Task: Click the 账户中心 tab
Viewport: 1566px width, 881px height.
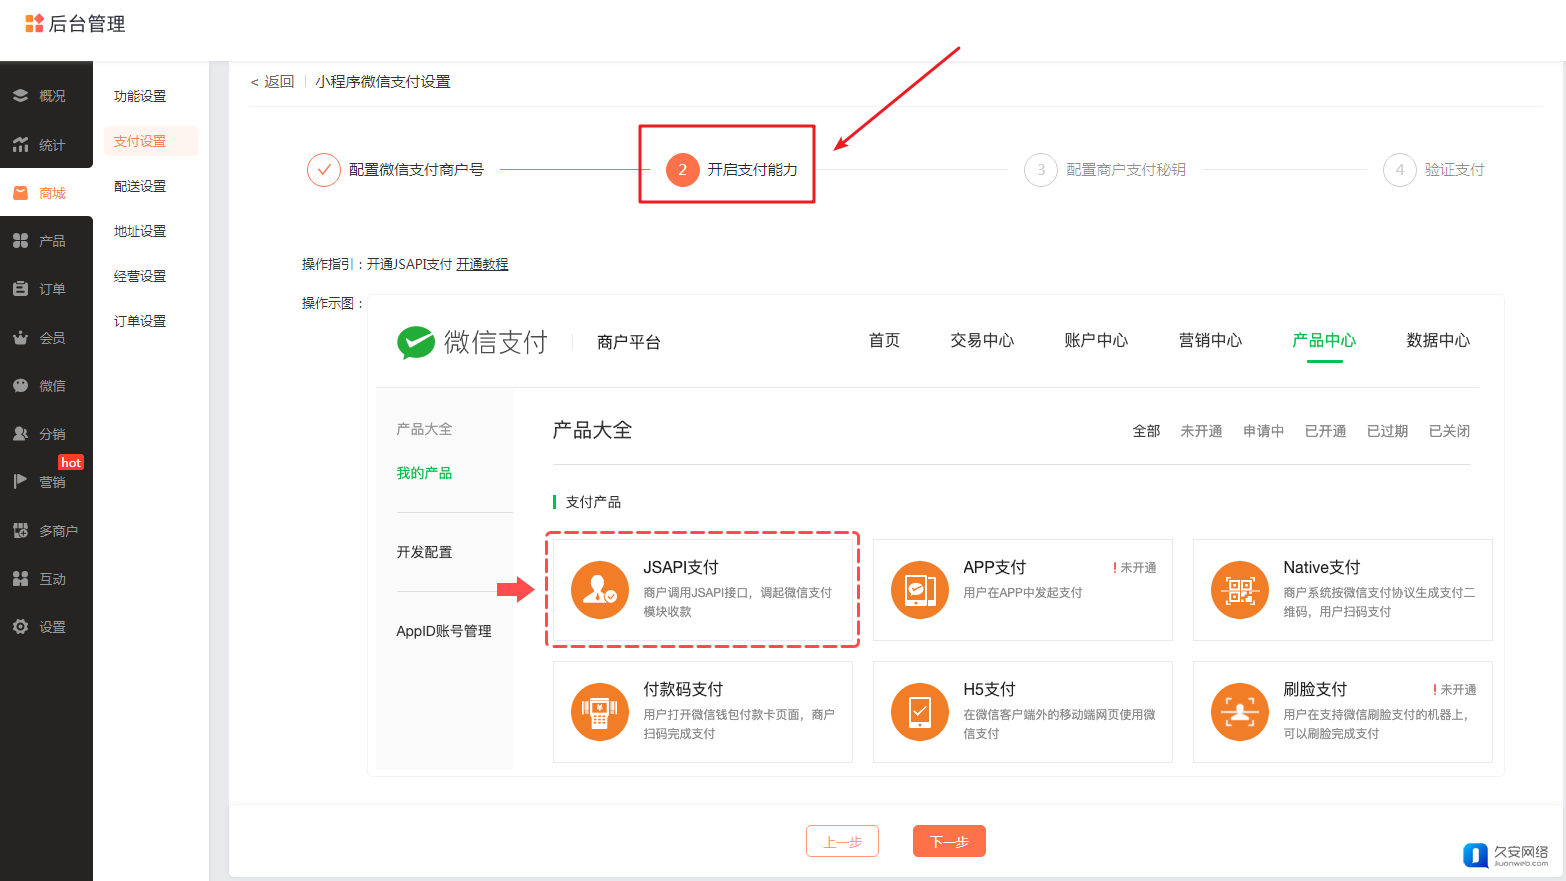Action: [x=1096, y=340]
